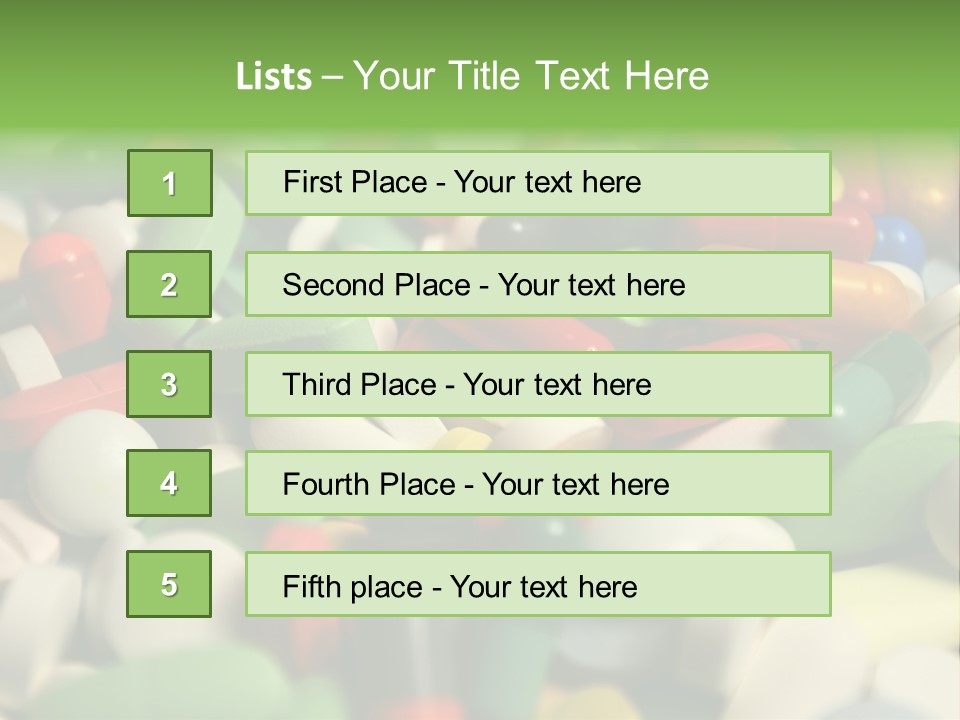Click the Second Place text bar
960x720 pixels.
point(538,284)
